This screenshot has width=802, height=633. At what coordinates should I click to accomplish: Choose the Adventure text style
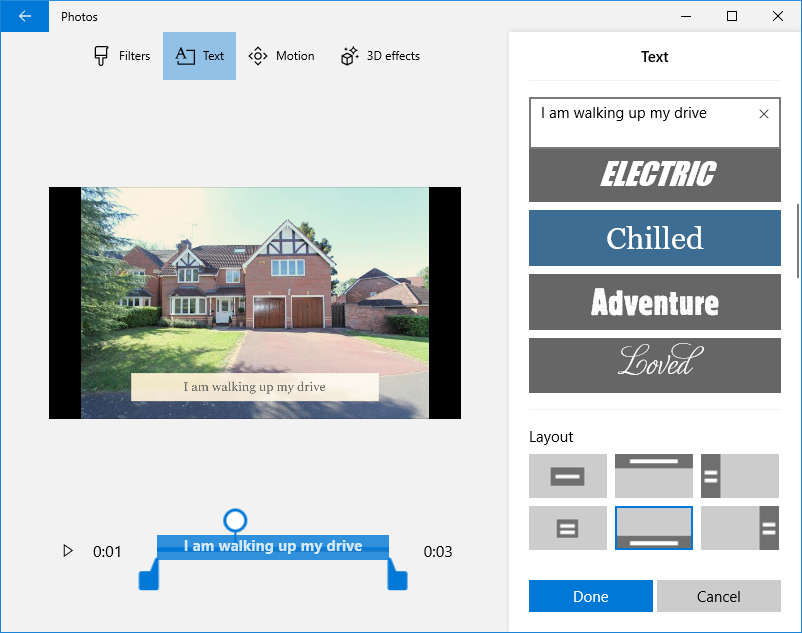point(655,302)
